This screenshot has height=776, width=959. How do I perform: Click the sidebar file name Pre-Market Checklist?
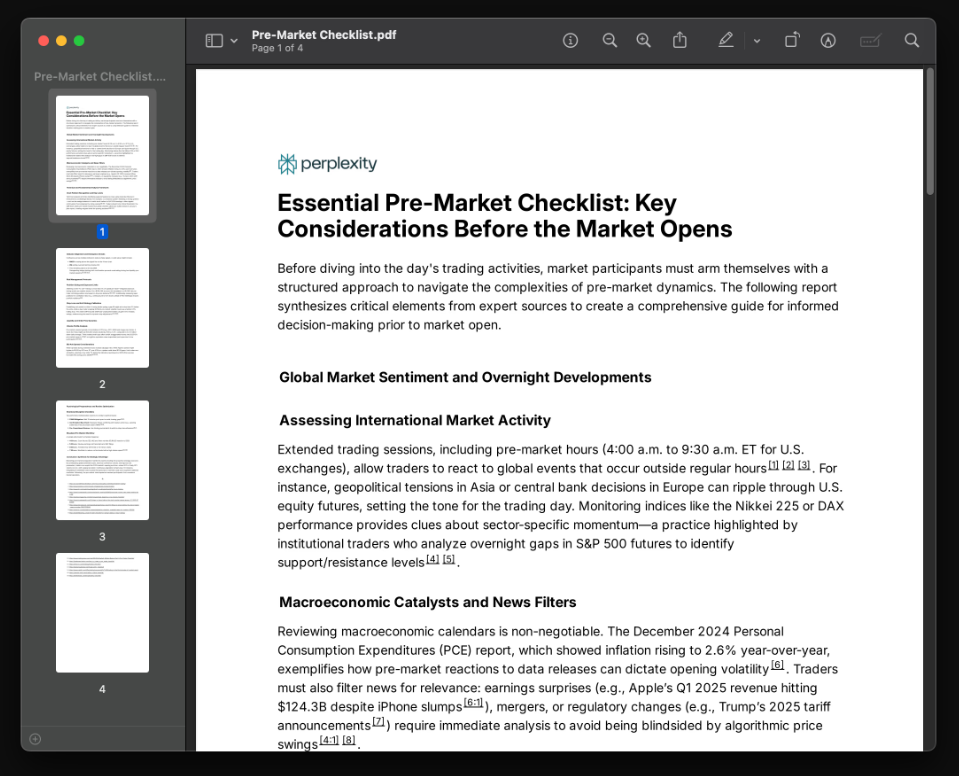point(100,76)
